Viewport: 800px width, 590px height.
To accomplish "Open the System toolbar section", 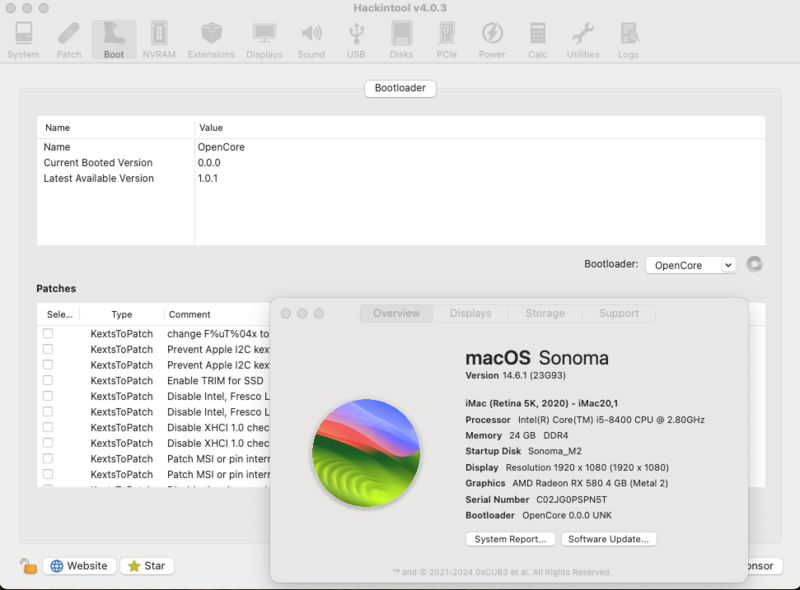I will [22, 40].
